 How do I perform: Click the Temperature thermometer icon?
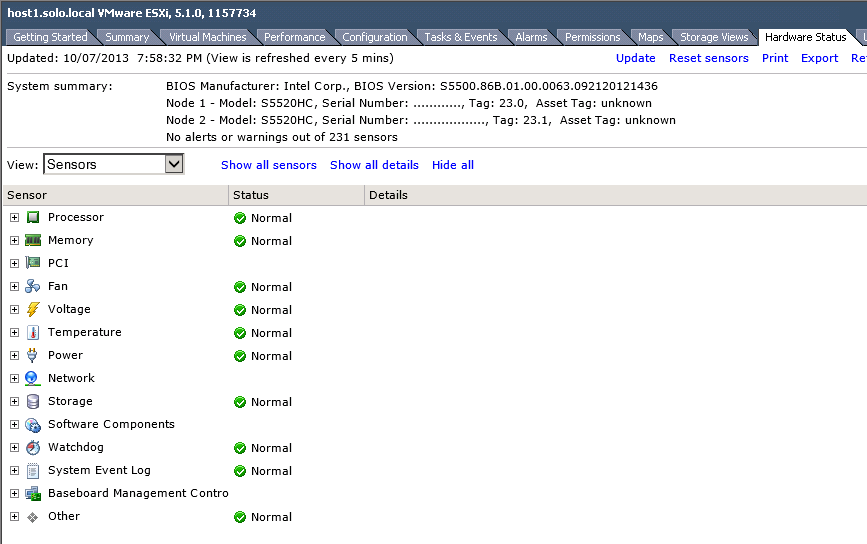click(x=33, y=332)
